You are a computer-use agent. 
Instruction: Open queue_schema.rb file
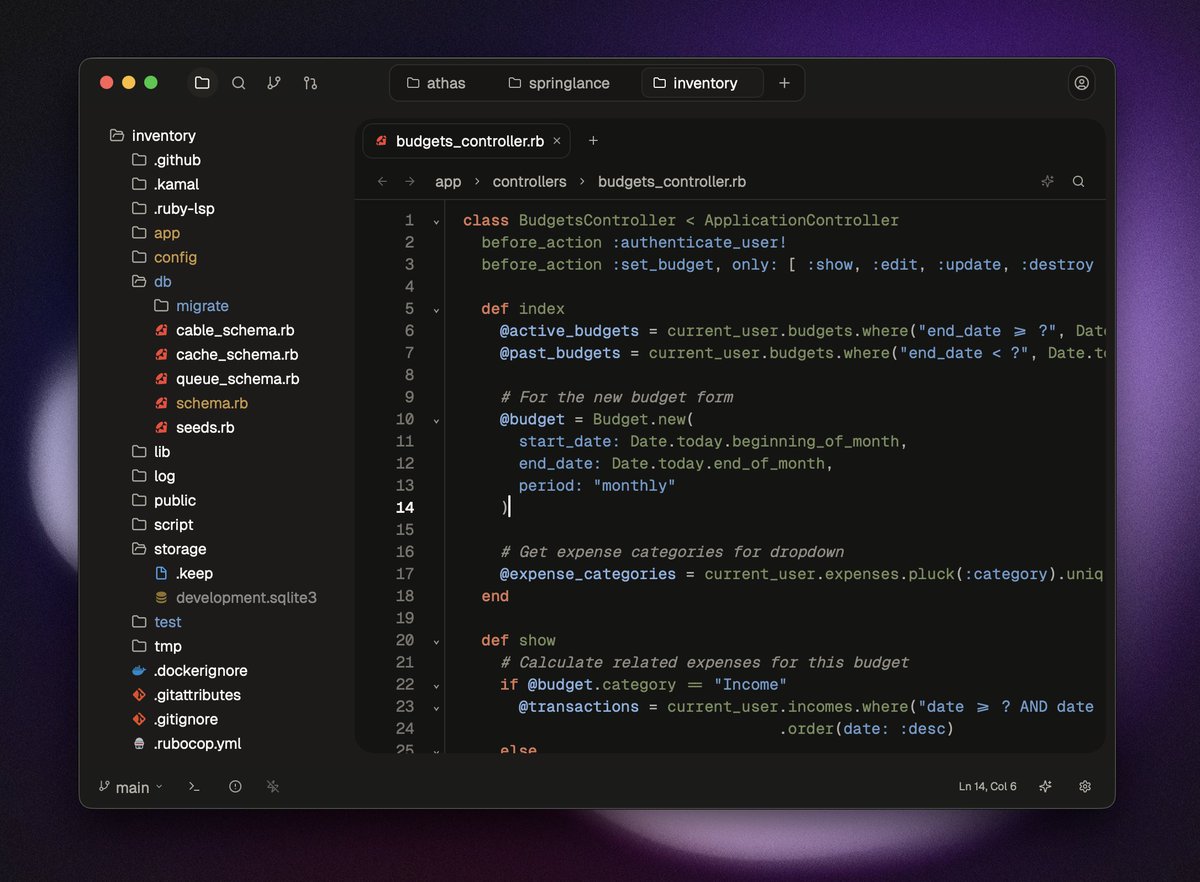point(226,379)
